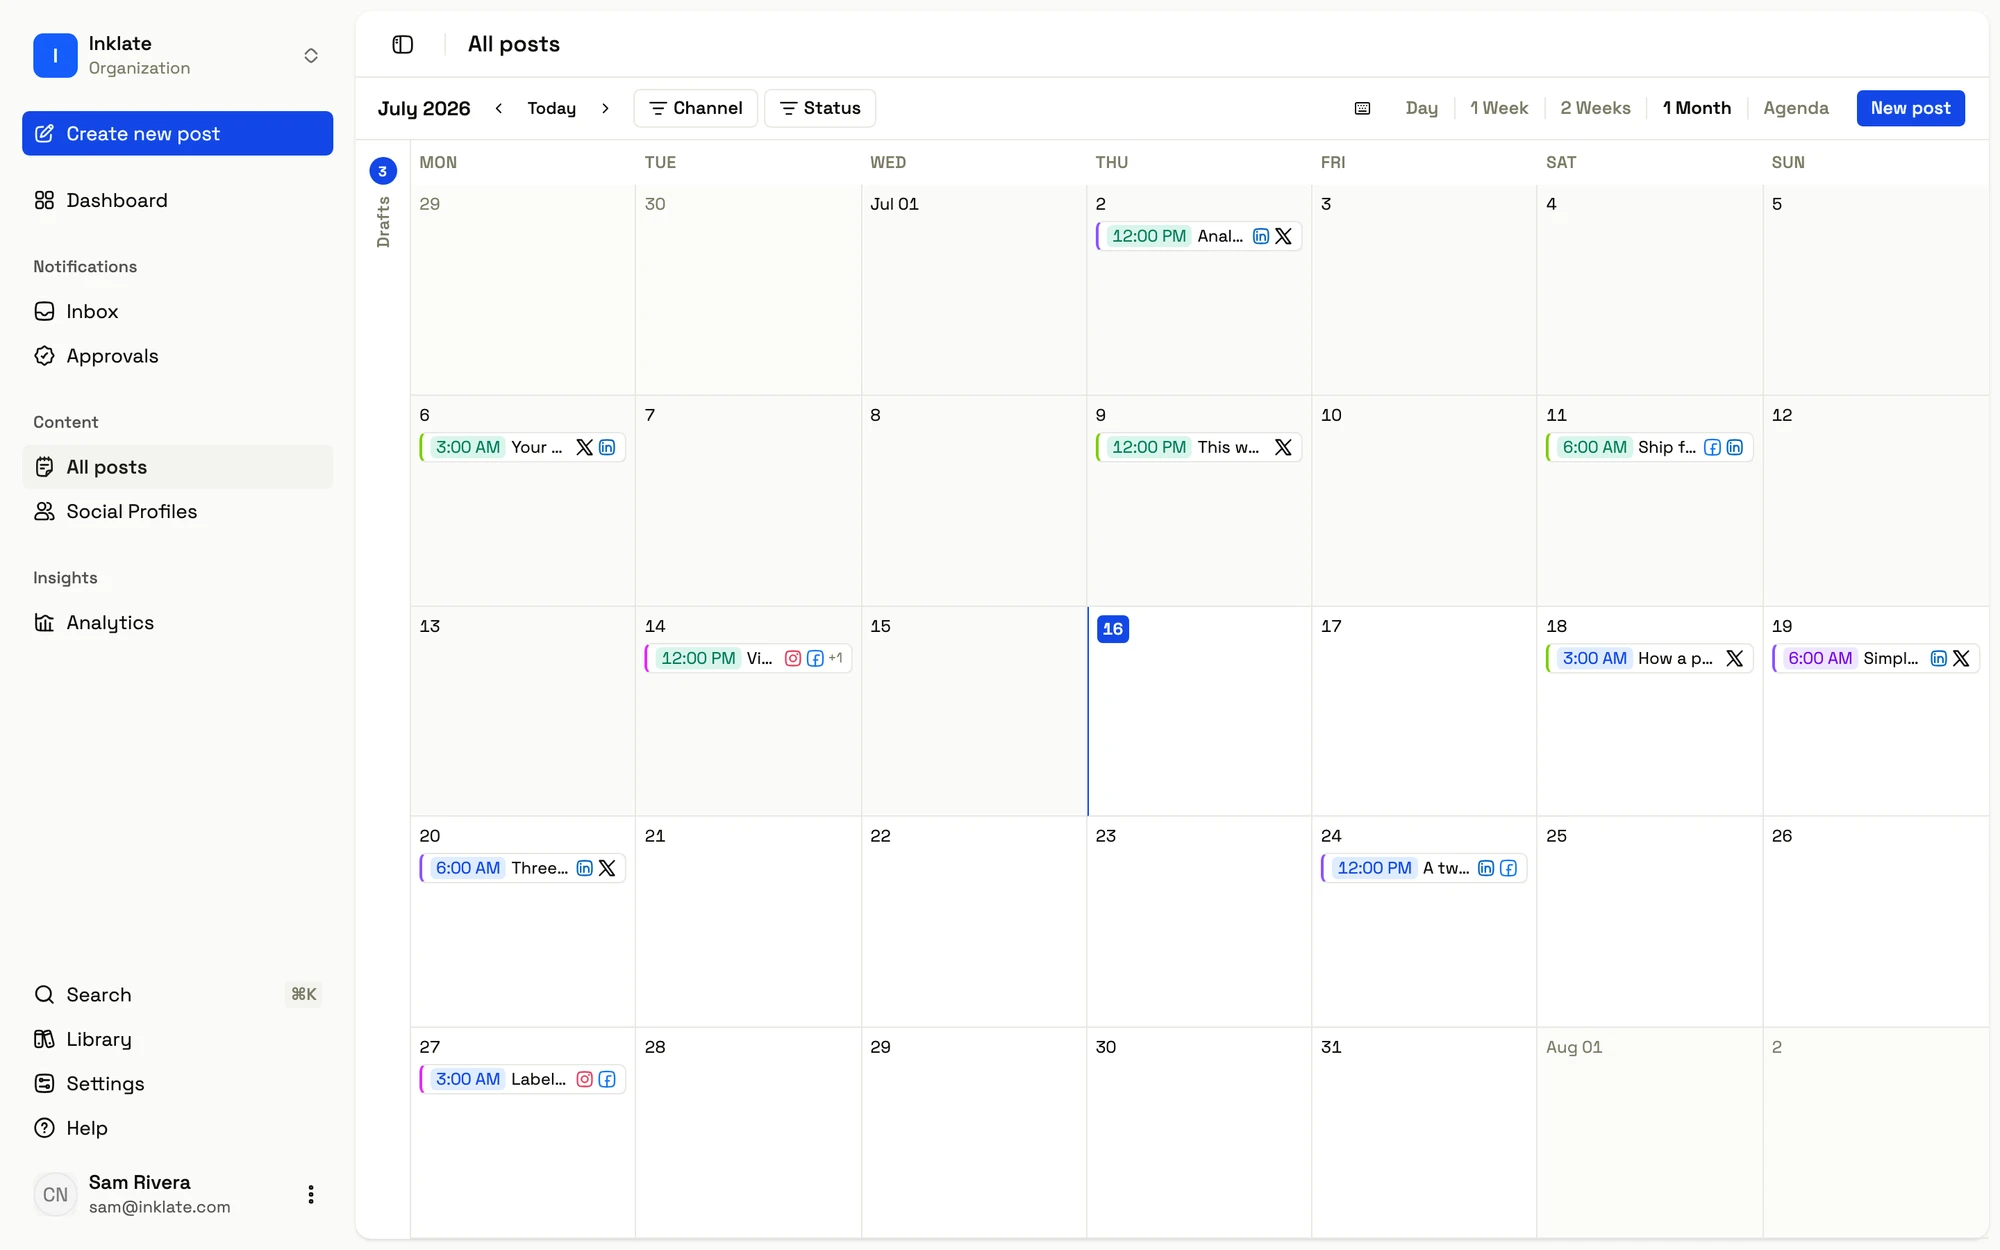
Task: Go to next month arrow
Action: [x=605, y=108]
